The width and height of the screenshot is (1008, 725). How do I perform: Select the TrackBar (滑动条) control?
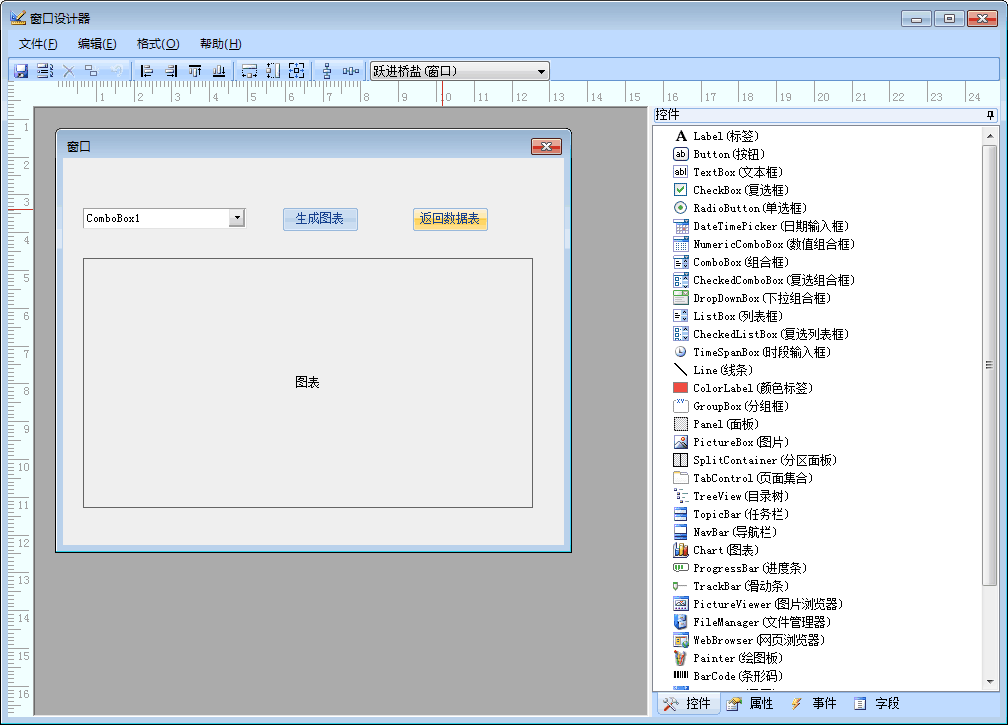pos(731,586)
